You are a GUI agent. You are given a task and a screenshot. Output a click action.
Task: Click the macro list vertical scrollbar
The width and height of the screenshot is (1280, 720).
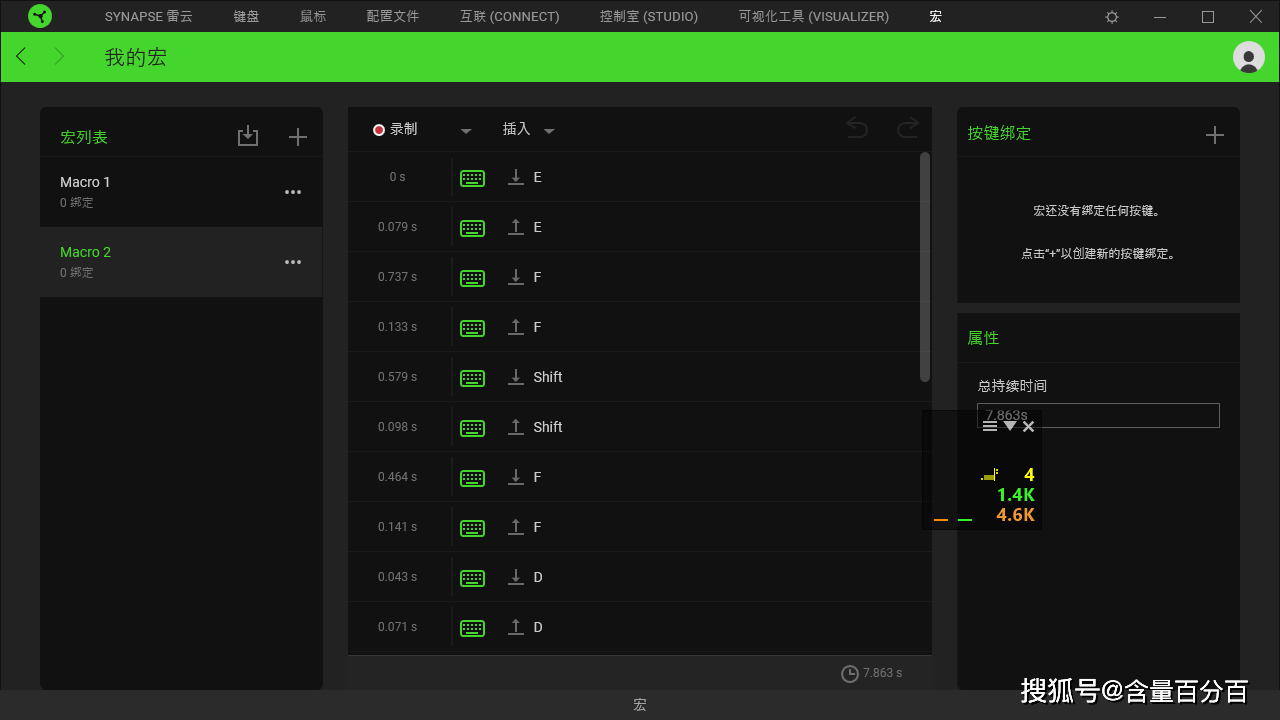click(x=925, y=266)
